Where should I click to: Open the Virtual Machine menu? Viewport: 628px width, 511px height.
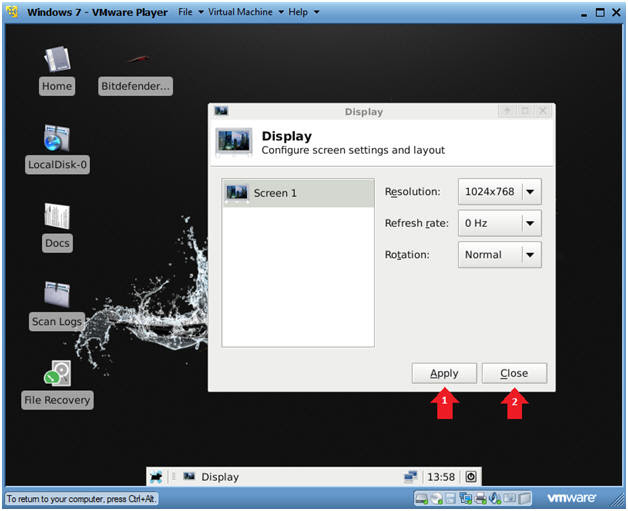tap(246, 12)
